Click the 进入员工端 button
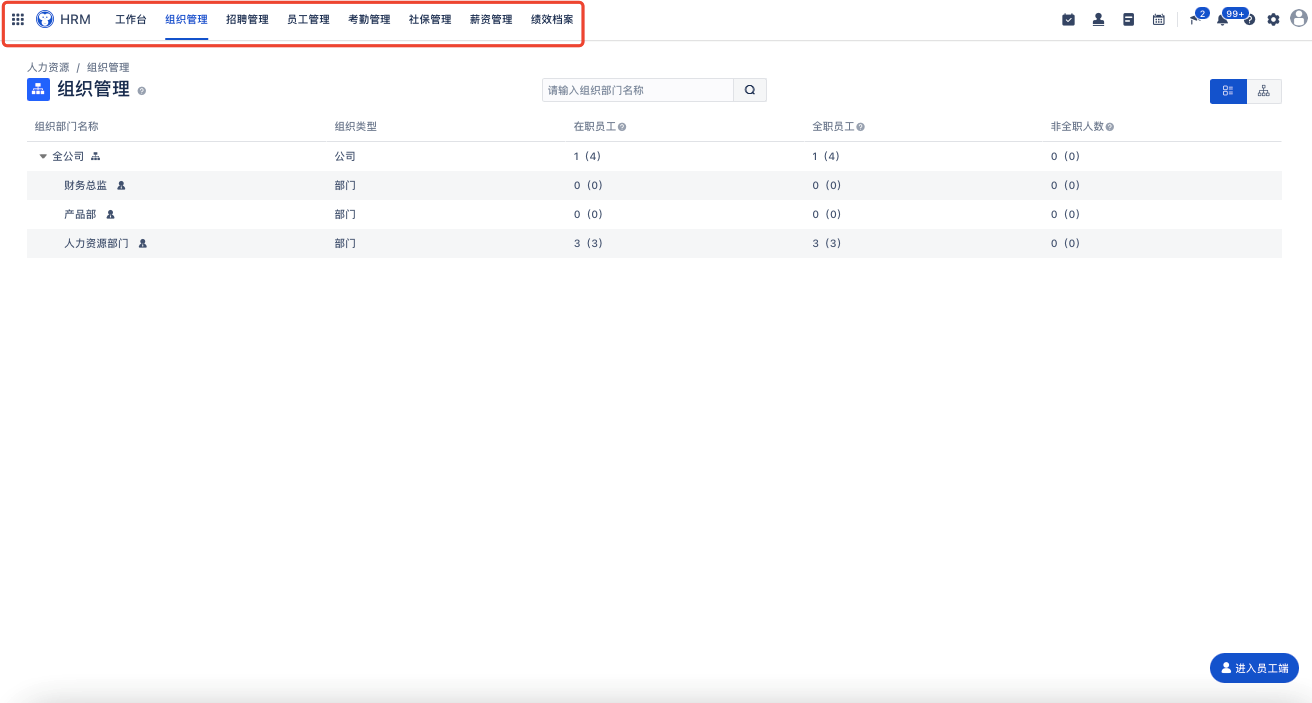This screenshot has height=703, width=1312. (x=1254, y=668)
